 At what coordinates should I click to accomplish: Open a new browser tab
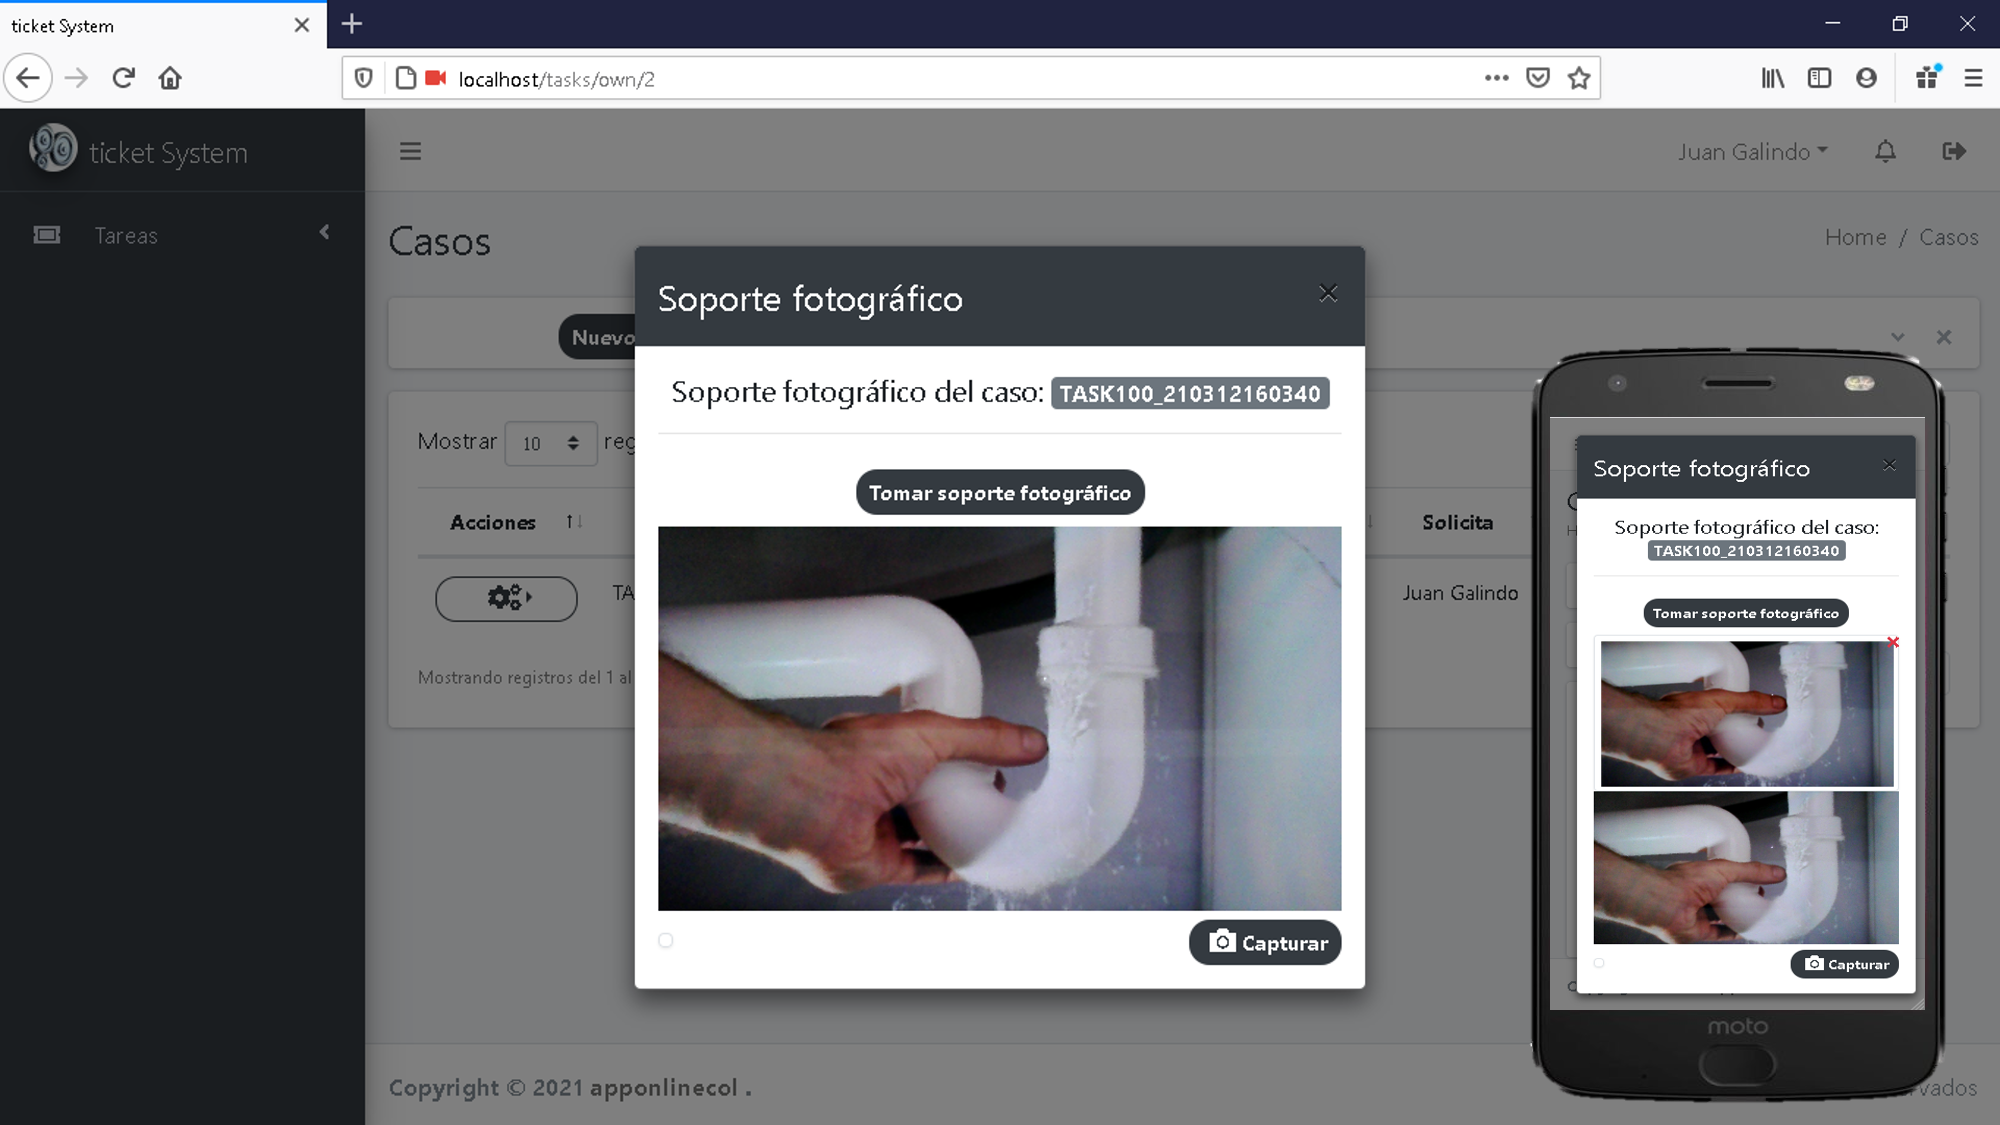tap(352, 24)
